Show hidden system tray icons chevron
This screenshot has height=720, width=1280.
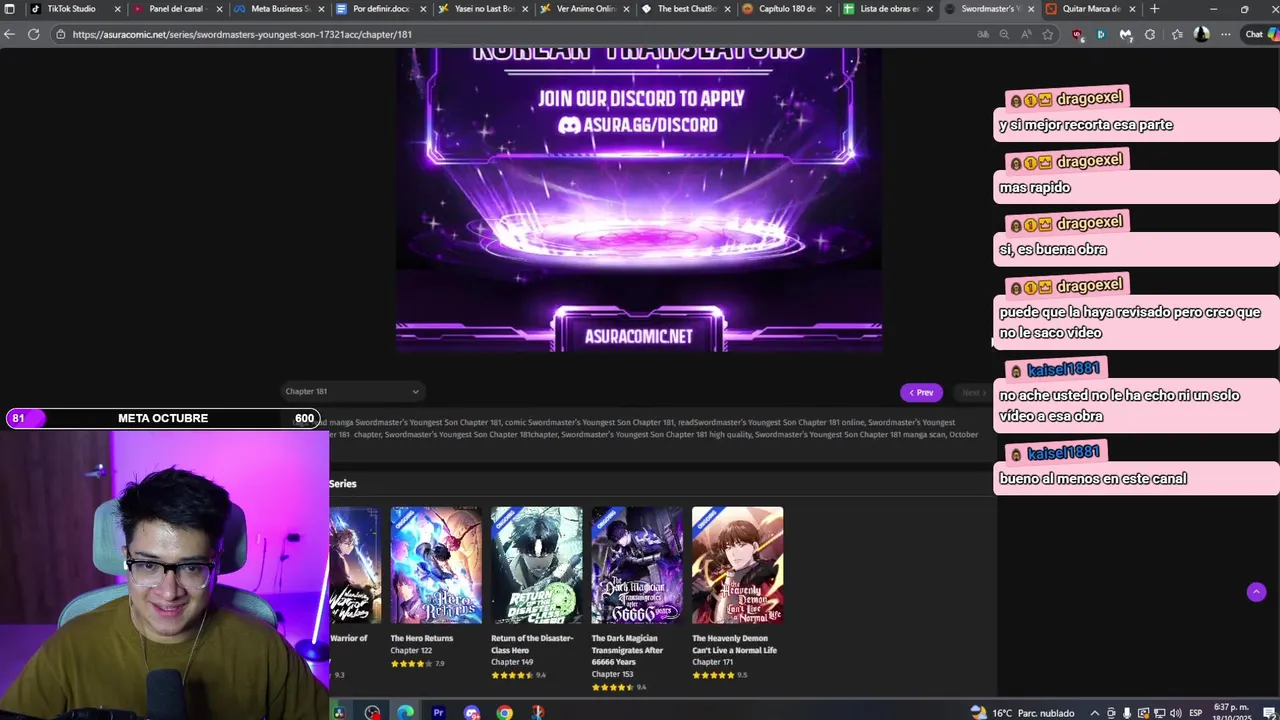pyautogui.click(x=1095, y=713)
